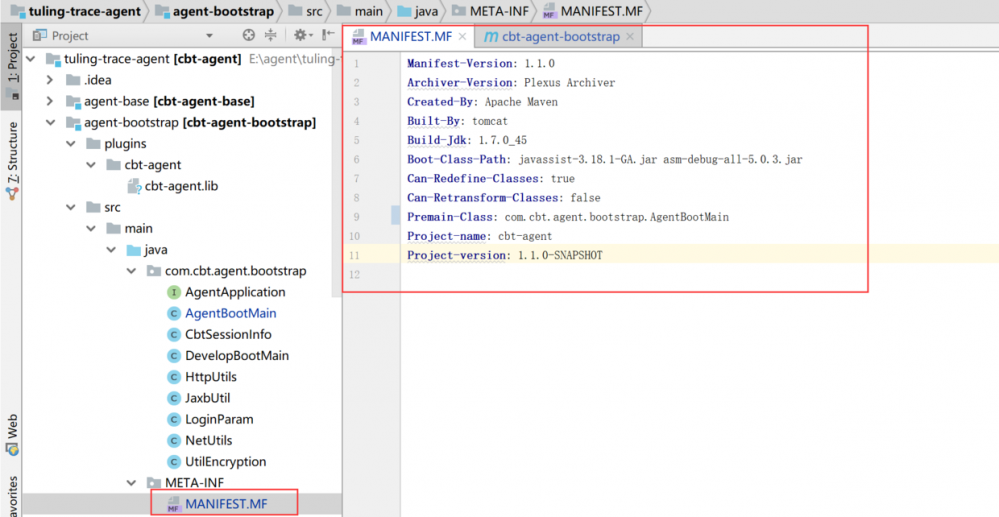Select the AgentApplication interface
Viewport: 999px width, 517px height.
coord(235,292)
